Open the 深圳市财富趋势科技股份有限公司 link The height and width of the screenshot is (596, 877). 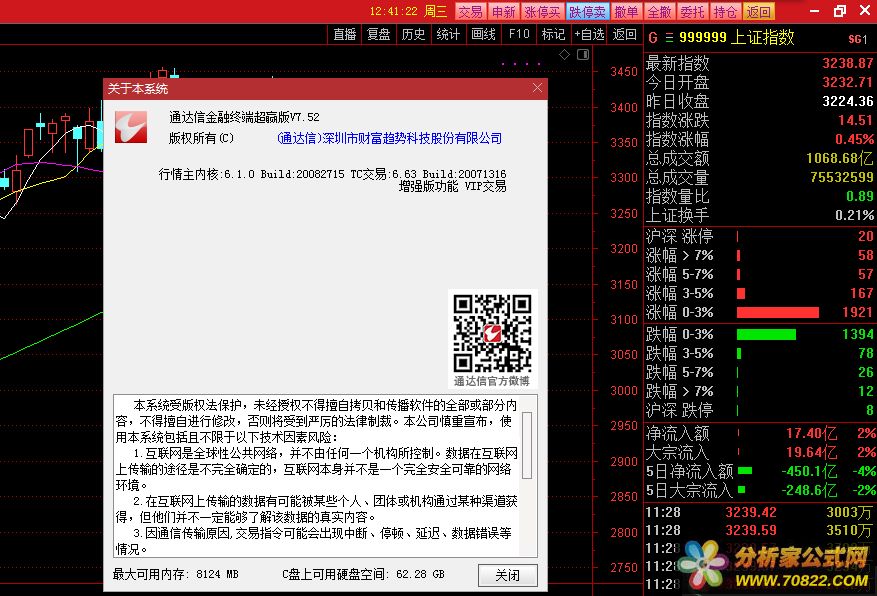pos(390,138)
